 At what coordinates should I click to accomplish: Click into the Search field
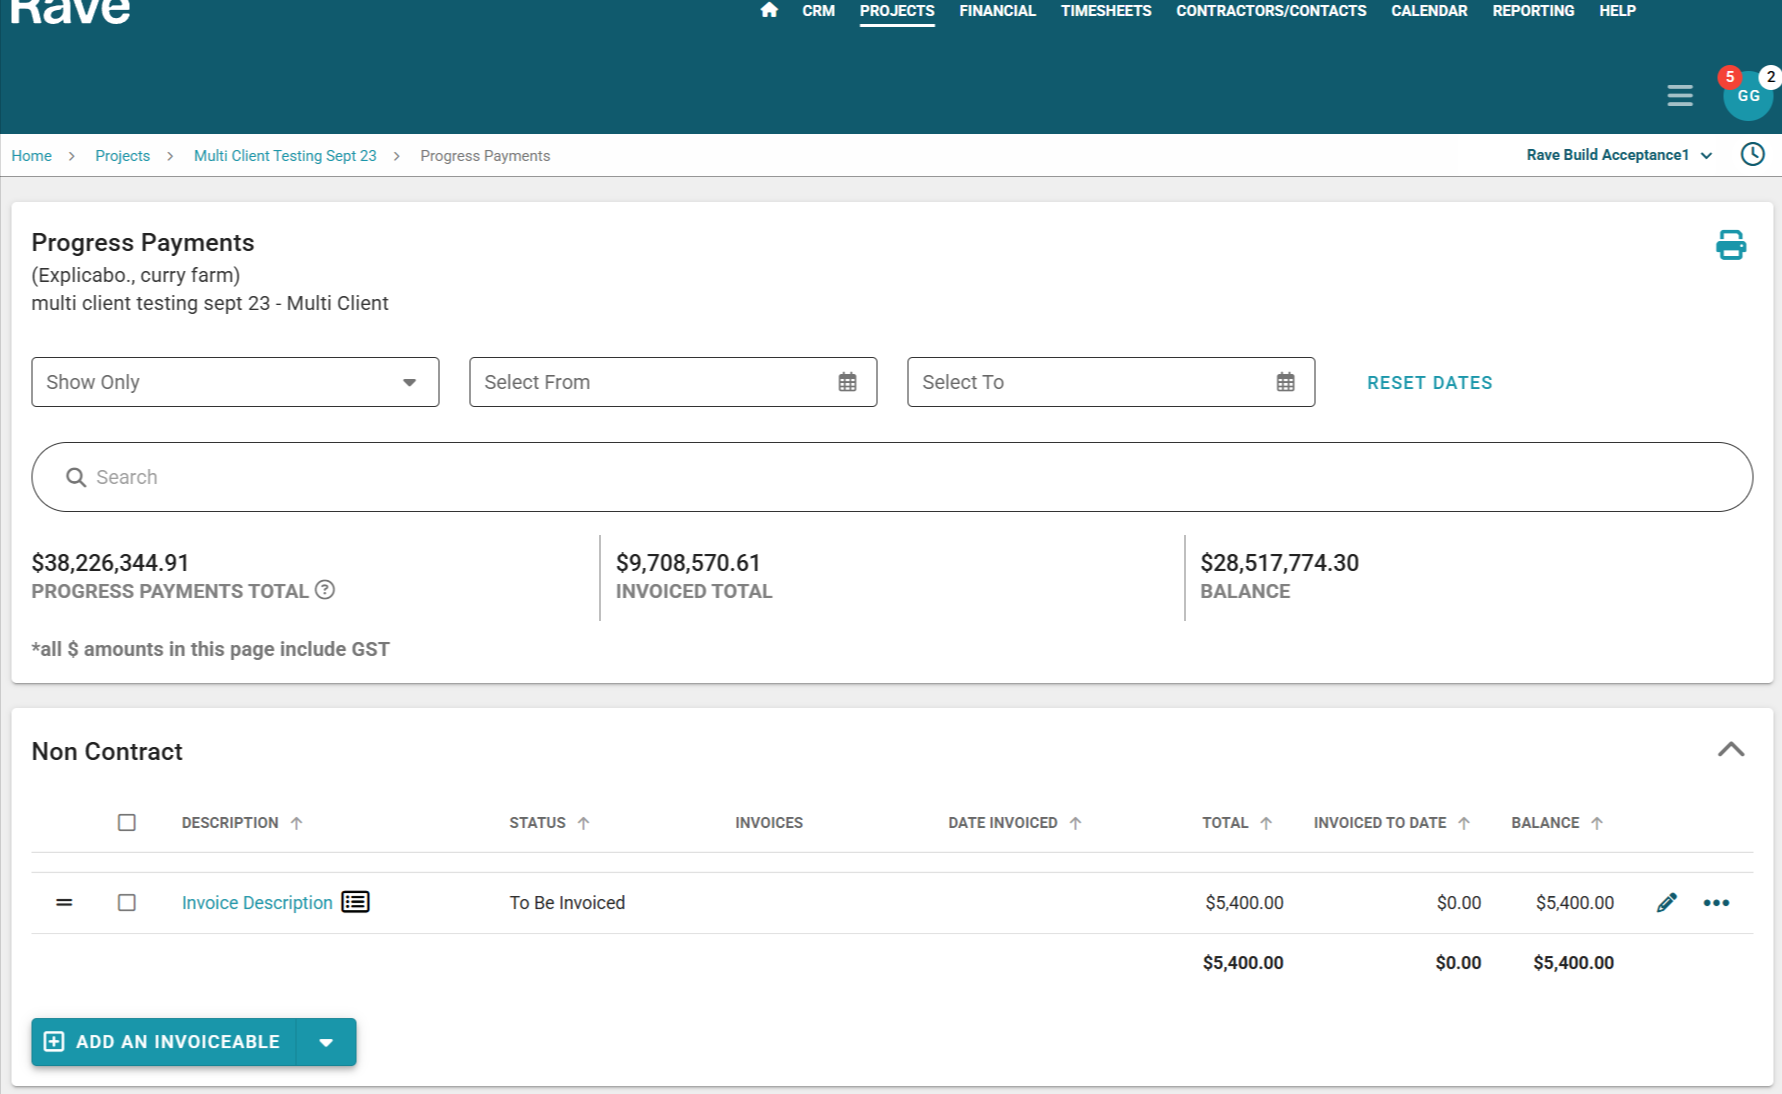[x=890, y=477]
